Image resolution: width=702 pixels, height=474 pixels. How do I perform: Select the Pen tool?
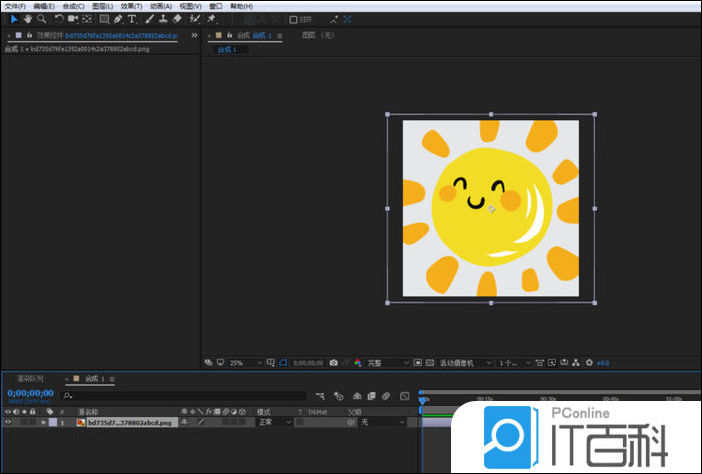(x=119, y=19)
